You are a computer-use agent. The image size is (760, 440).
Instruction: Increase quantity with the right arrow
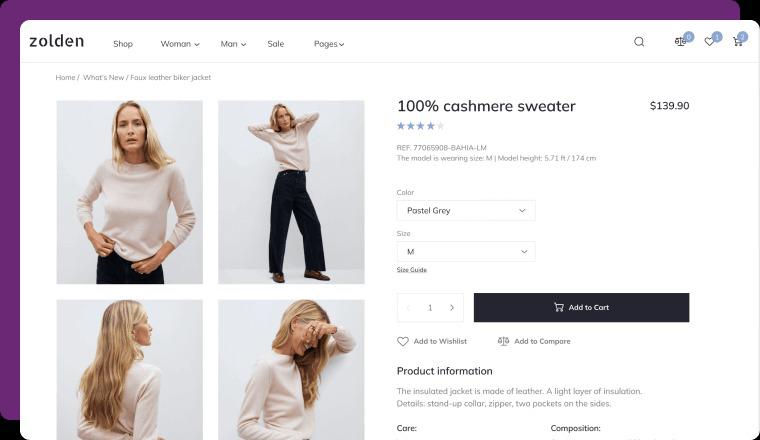(452, 308)
